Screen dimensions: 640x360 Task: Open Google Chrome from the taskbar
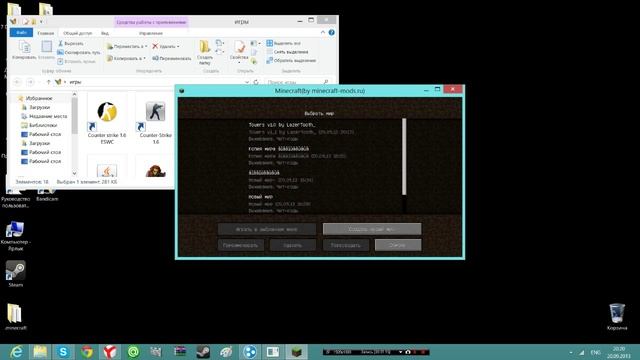(x=87, y=351)
